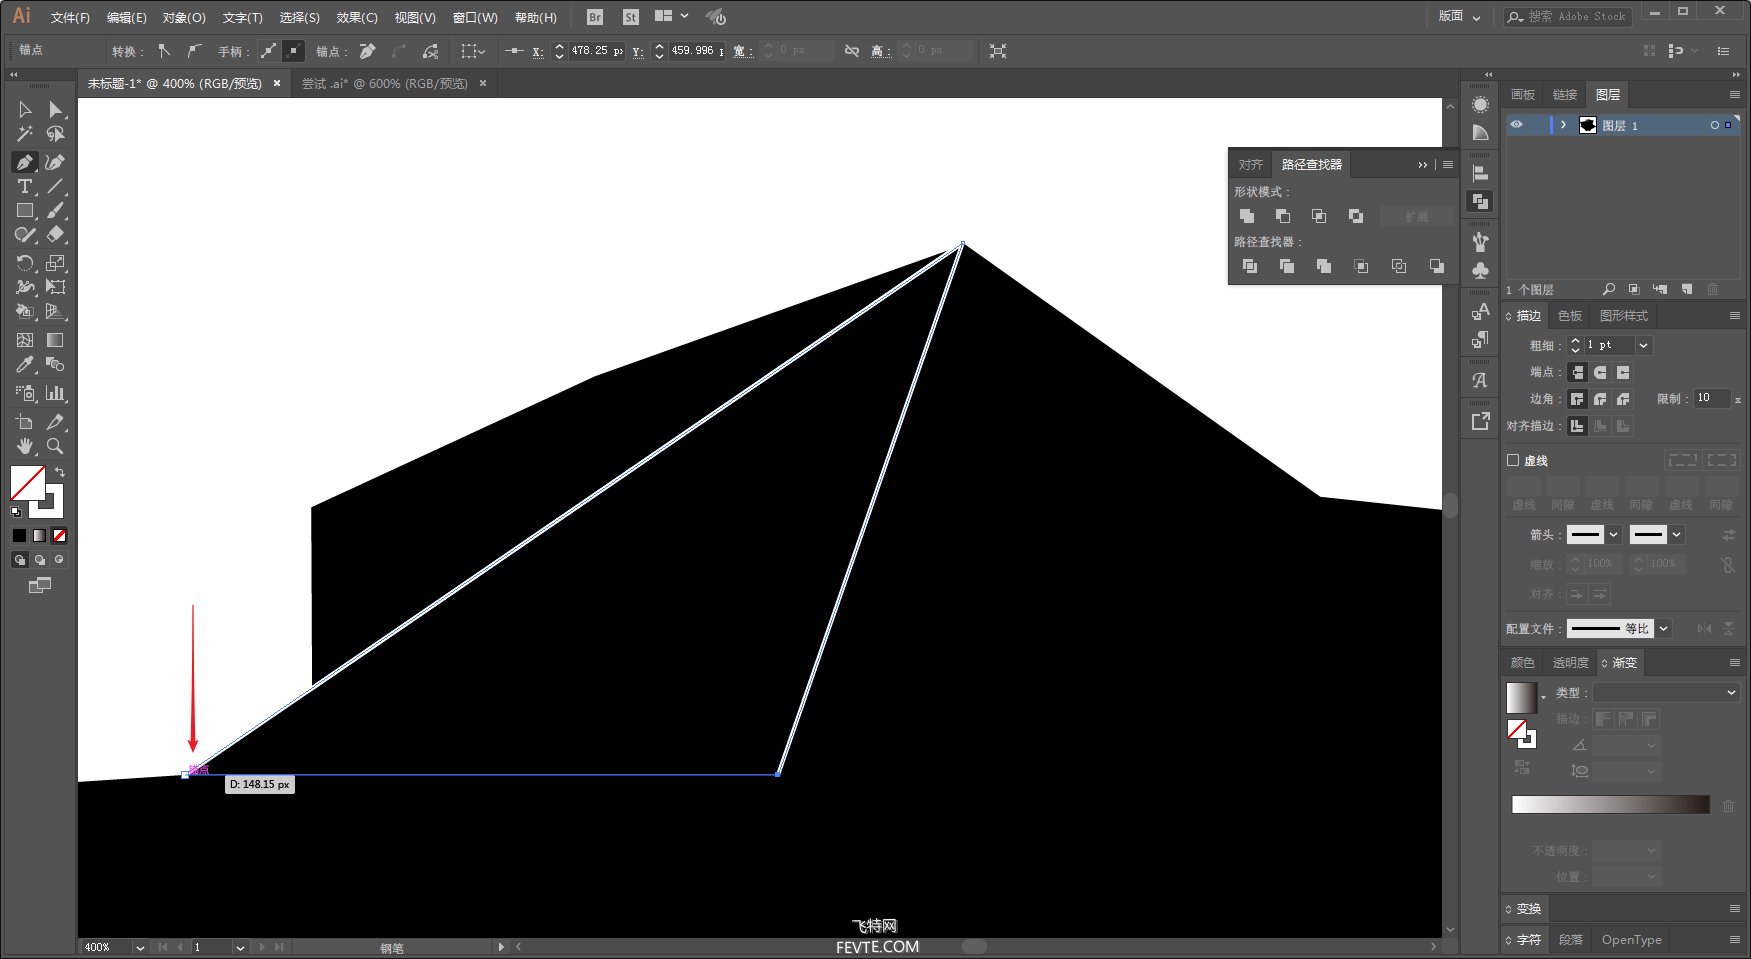Select the Scale tool
This screenshot has width=1751, height=959.
pos(55,263)
